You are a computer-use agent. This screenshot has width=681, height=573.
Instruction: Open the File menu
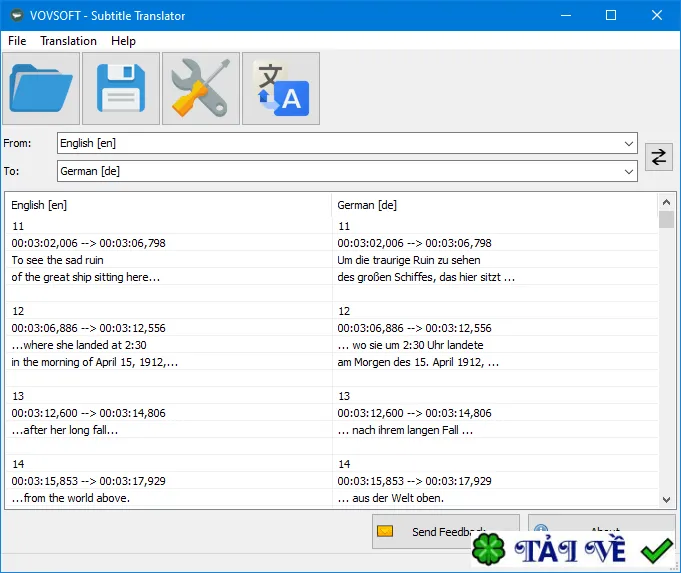[17, 41]
